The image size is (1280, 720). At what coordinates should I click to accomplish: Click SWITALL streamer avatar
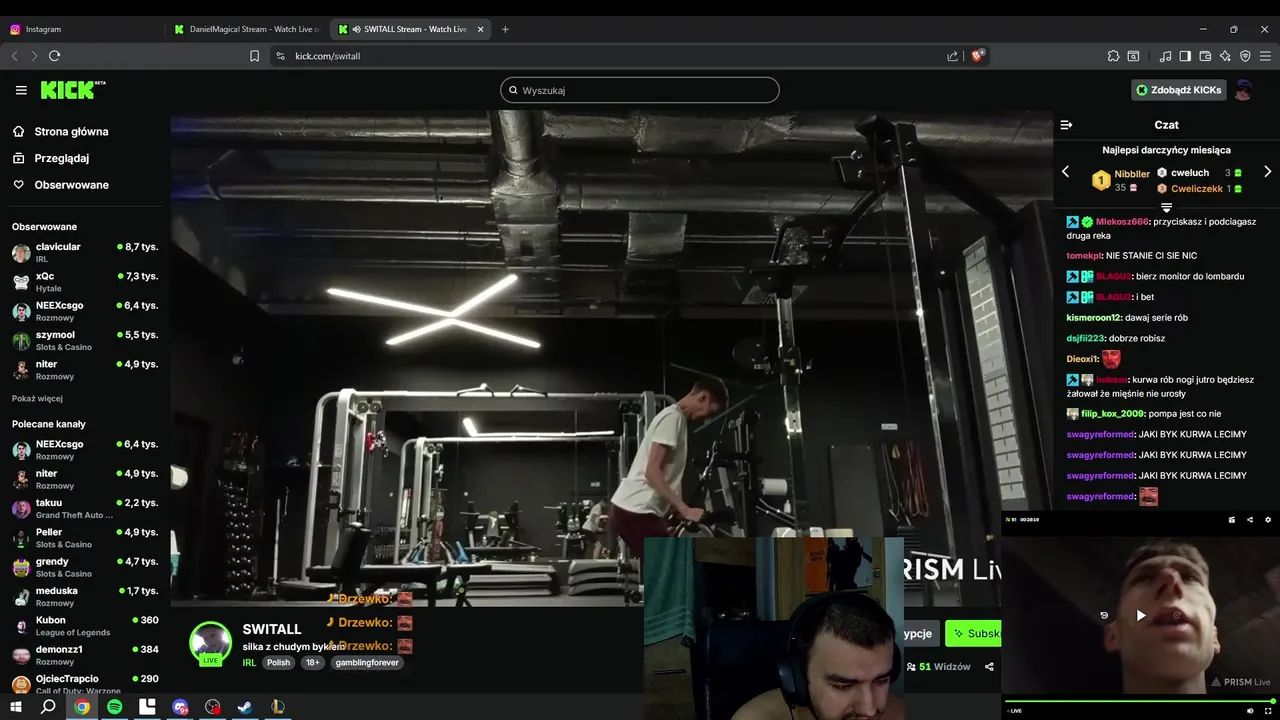point(210,643)
